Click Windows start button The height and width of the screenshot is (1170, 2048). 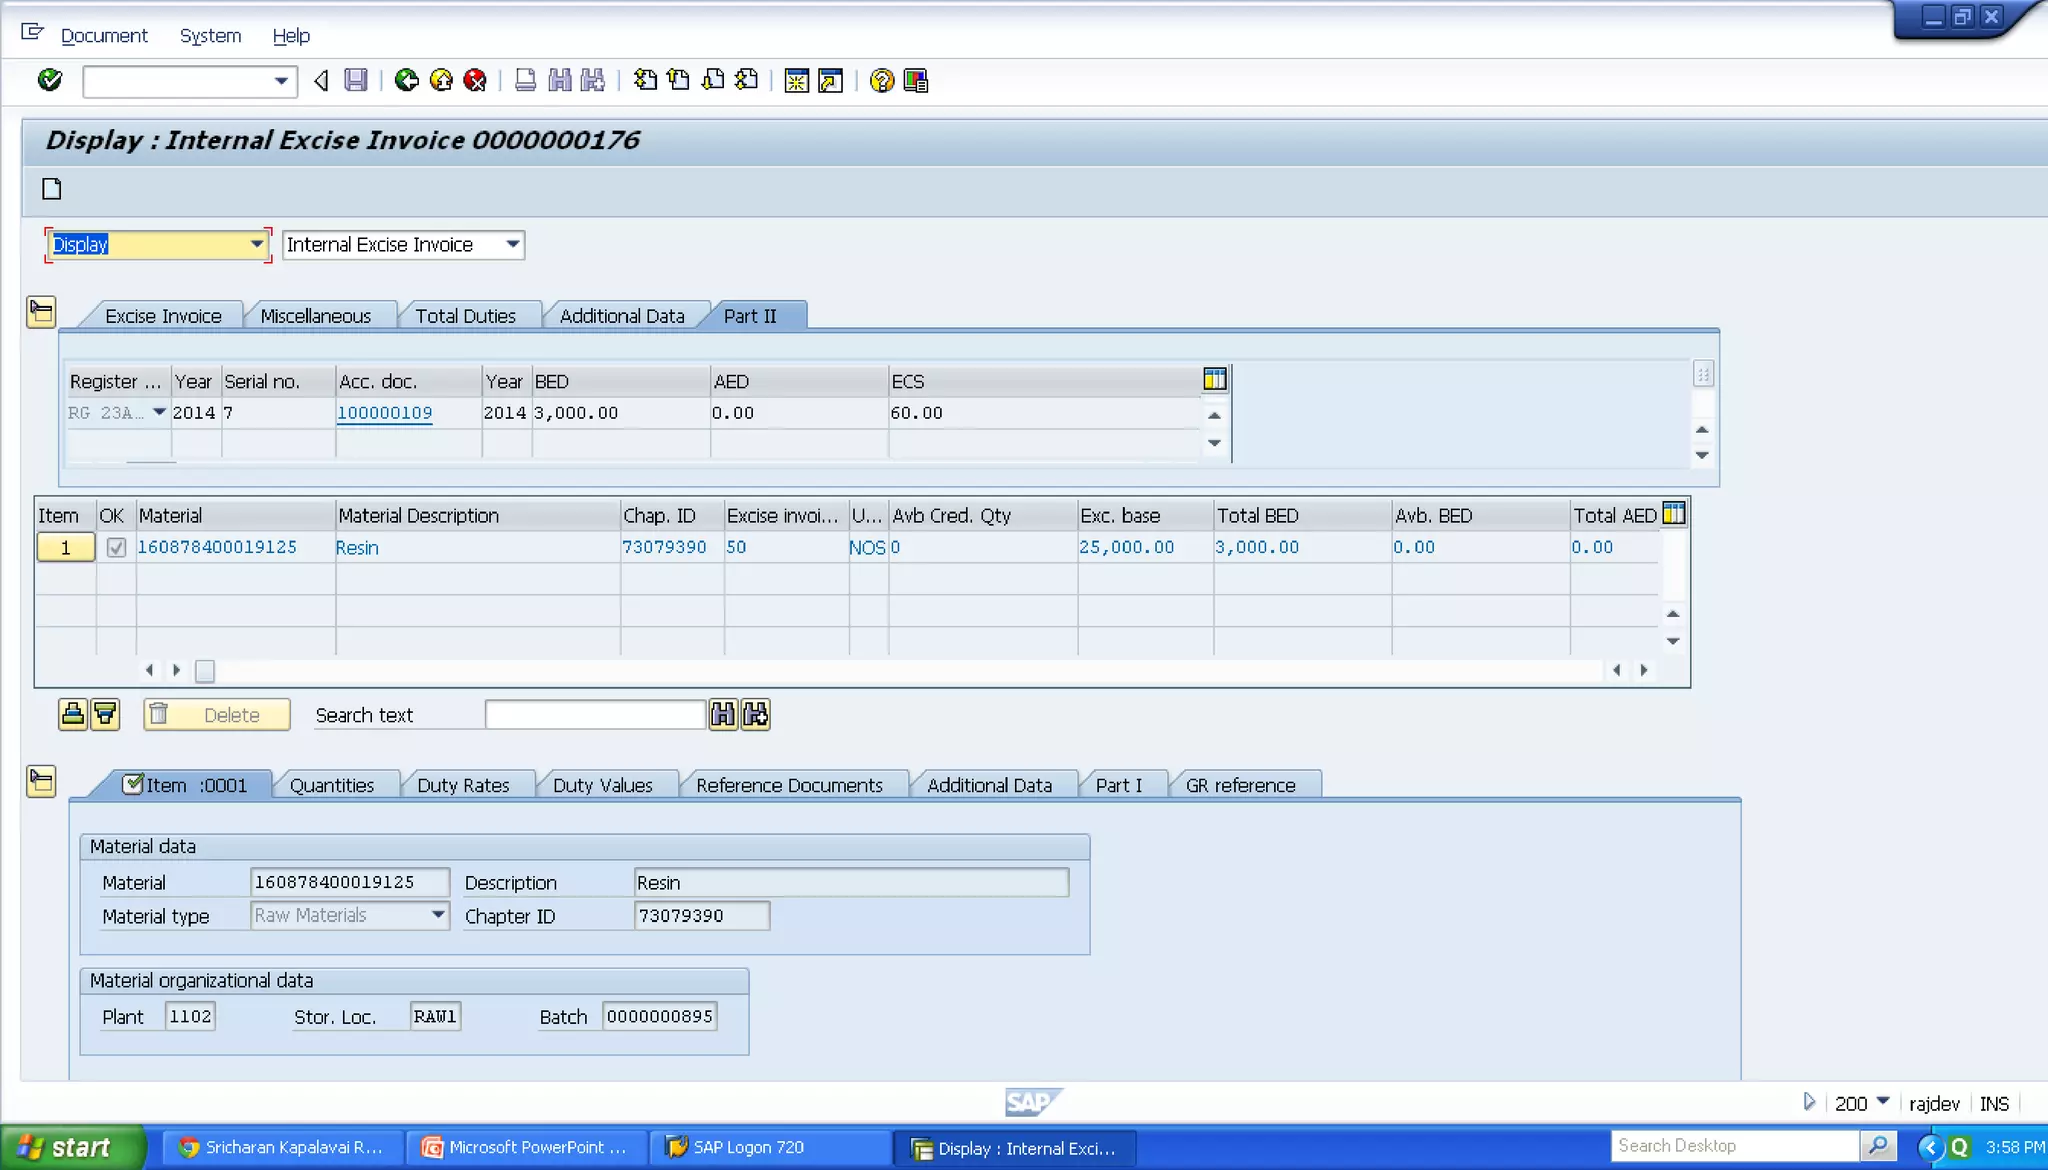pyautogui.click(x=72, y=1147)
